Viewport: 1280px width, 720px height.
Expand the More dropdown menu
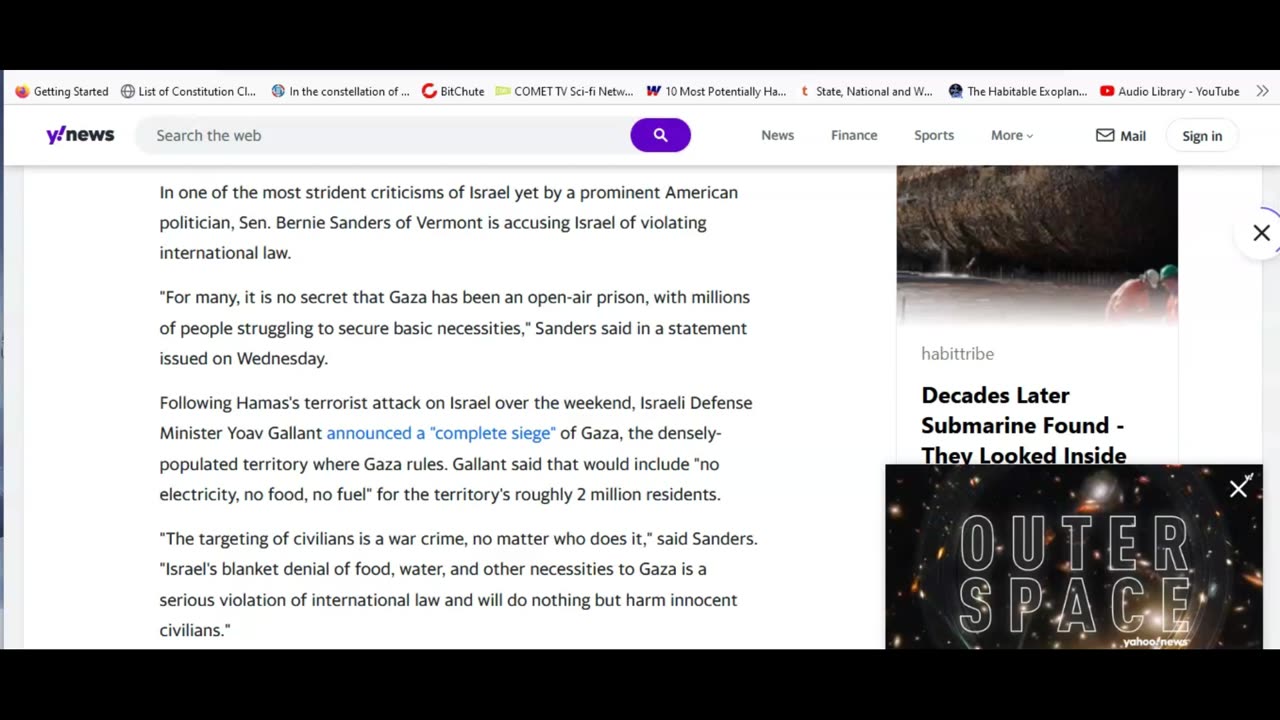click(x=1012, y=135)
